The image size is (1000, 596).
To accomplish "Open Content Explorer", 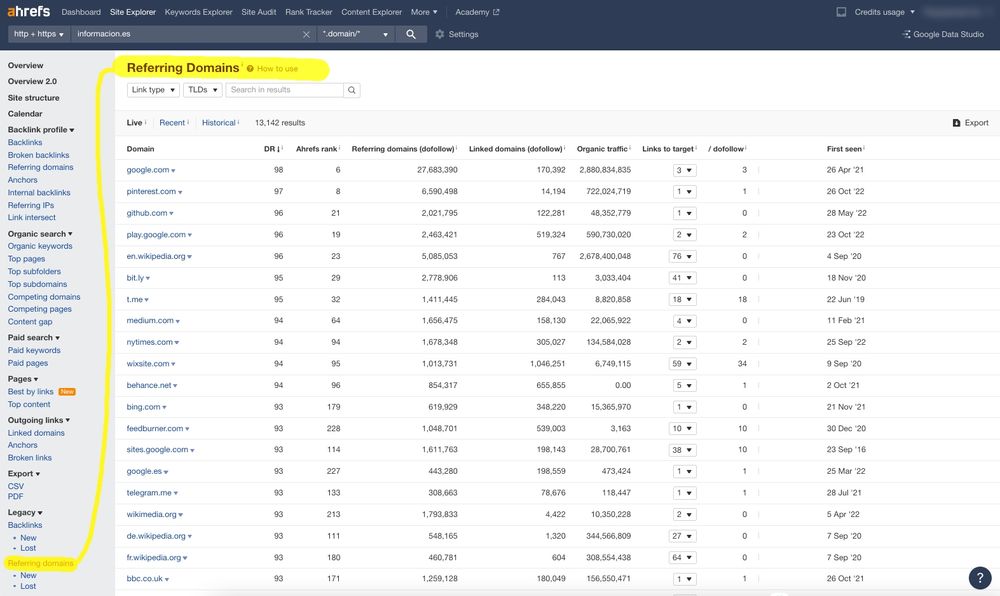I will [371, 12].
